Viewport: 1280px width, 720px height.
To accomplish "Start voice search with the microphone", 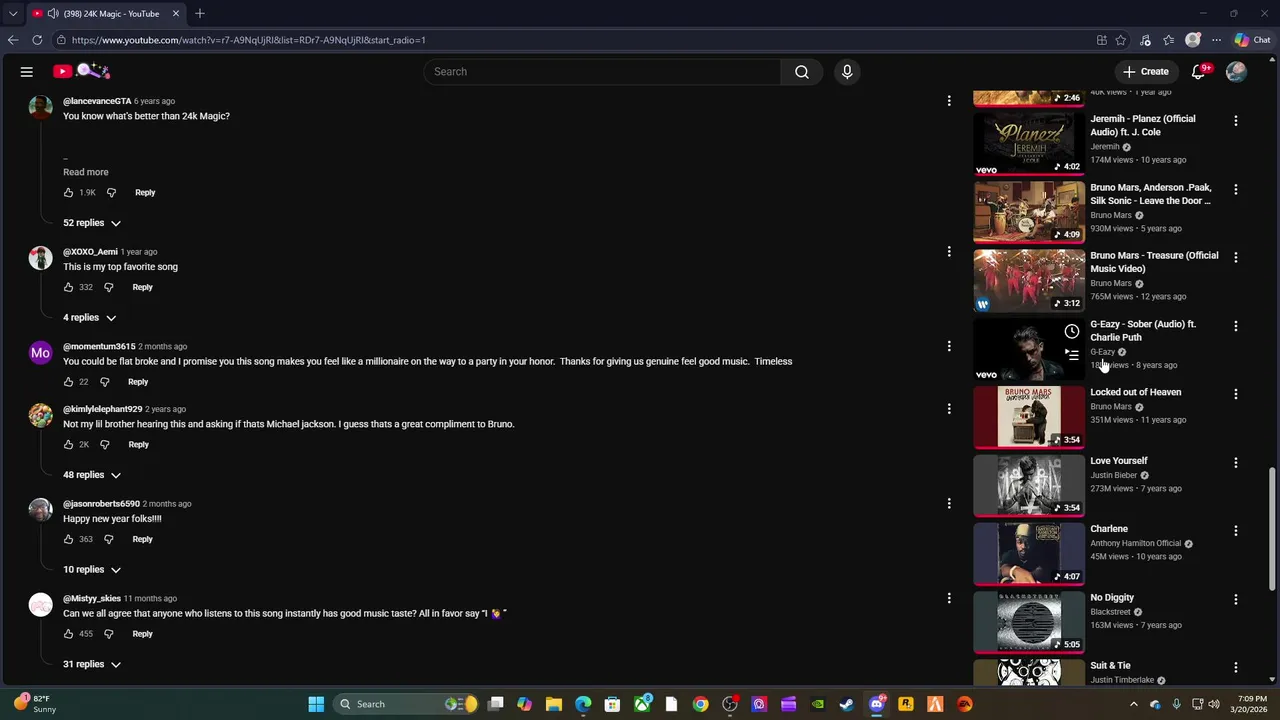I will 847,72.
